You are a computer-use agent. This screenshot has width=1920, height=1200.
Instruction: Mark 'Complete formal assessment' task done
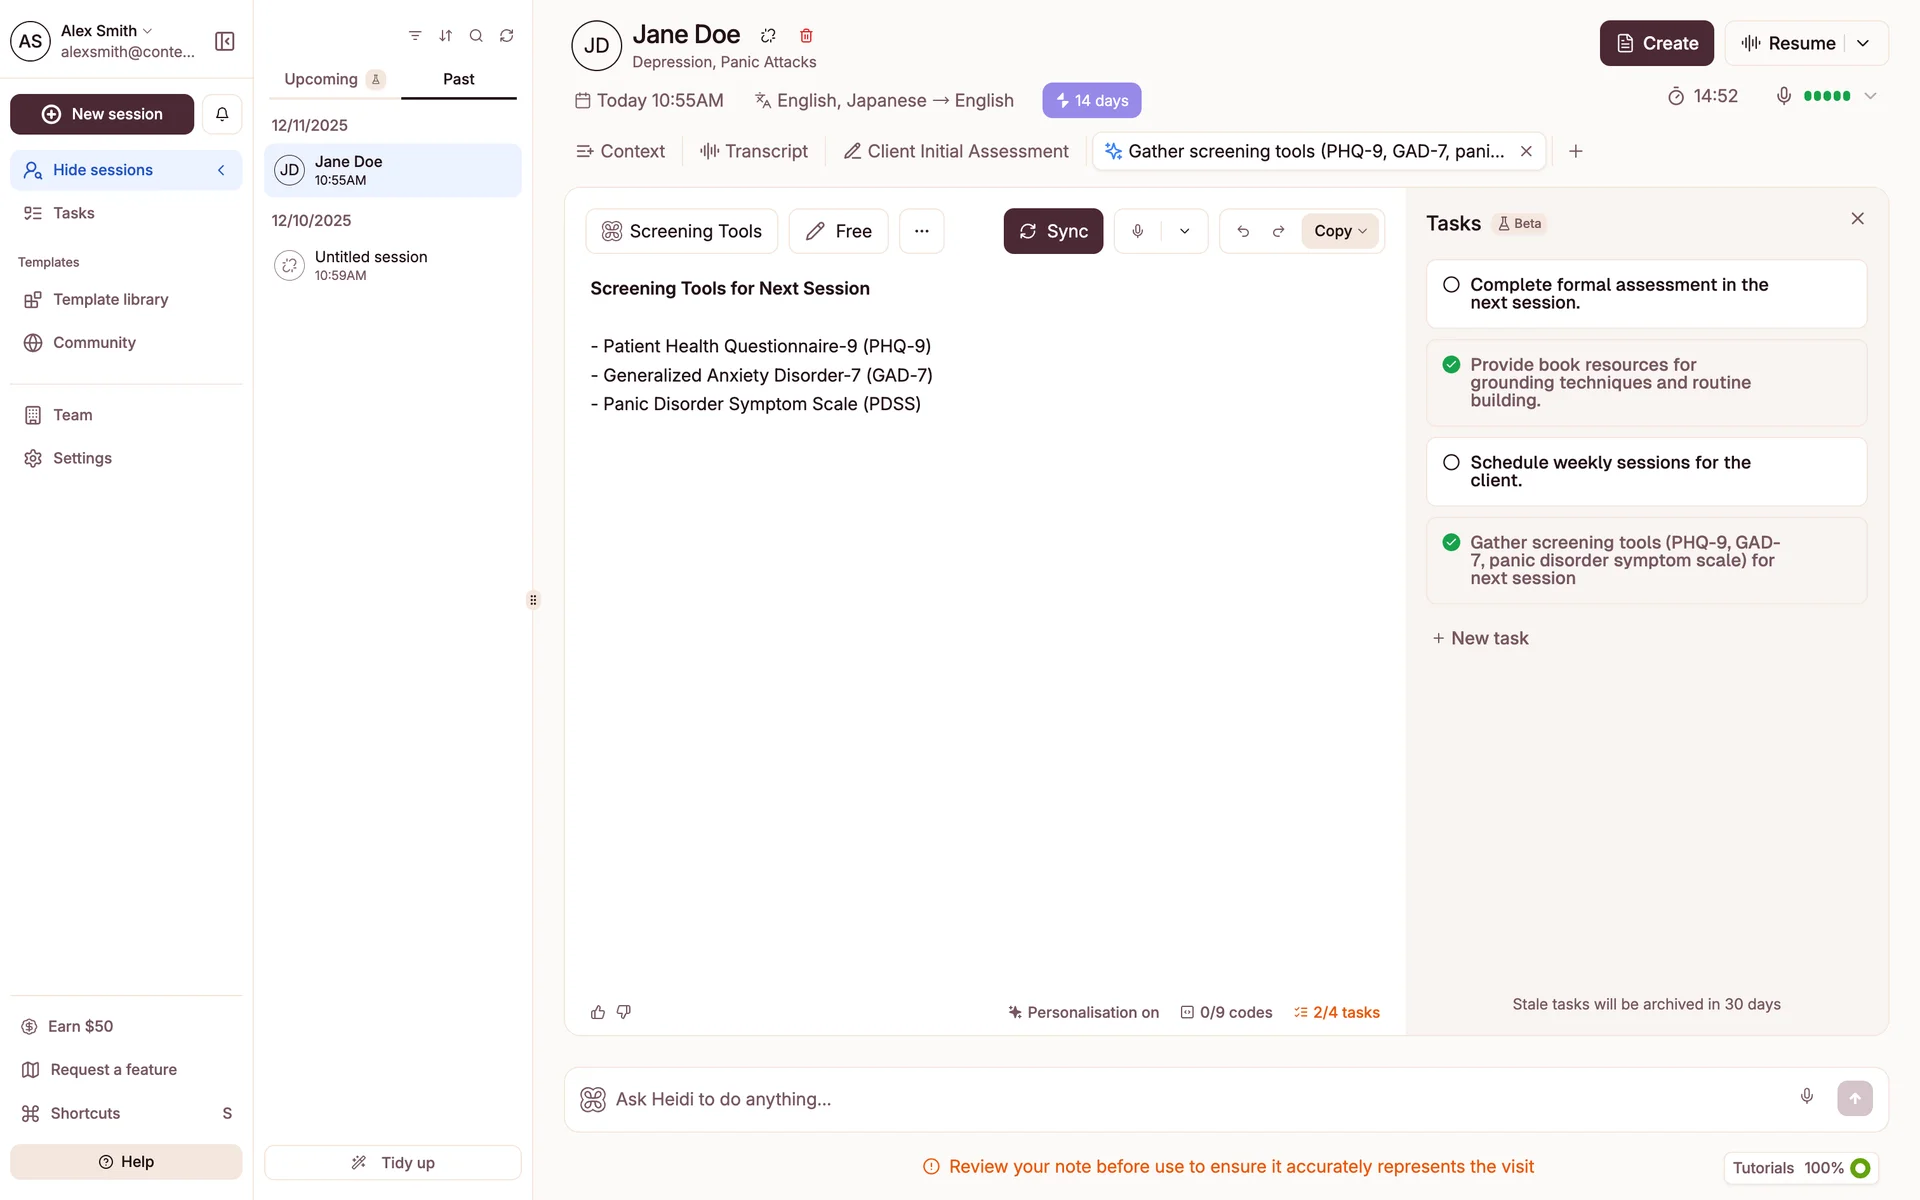[x=1451, y=285]
